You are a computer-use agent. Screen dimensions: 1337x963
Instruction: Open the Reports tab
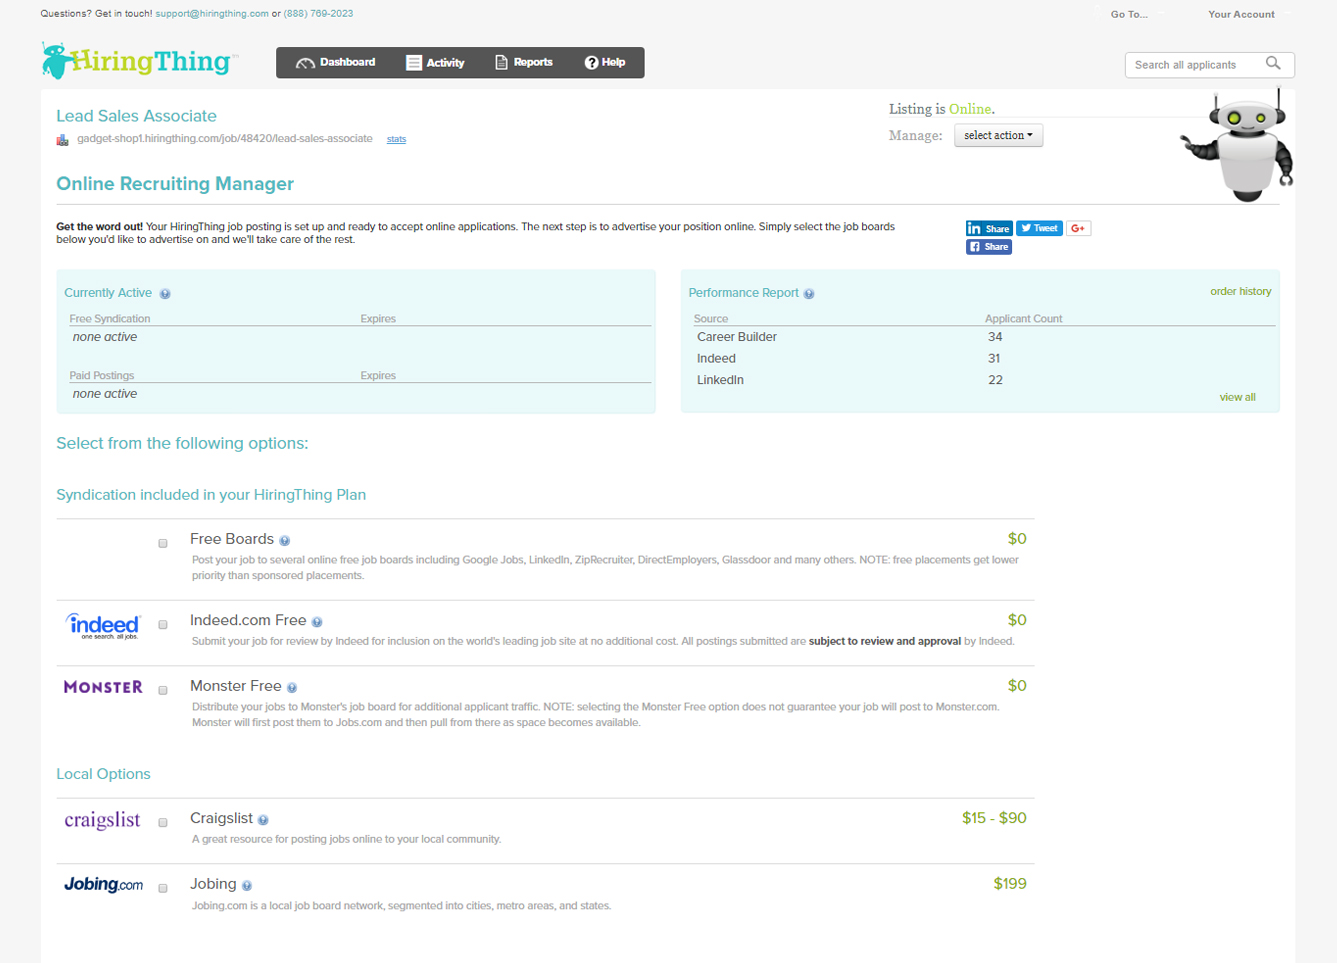(524, 62)
